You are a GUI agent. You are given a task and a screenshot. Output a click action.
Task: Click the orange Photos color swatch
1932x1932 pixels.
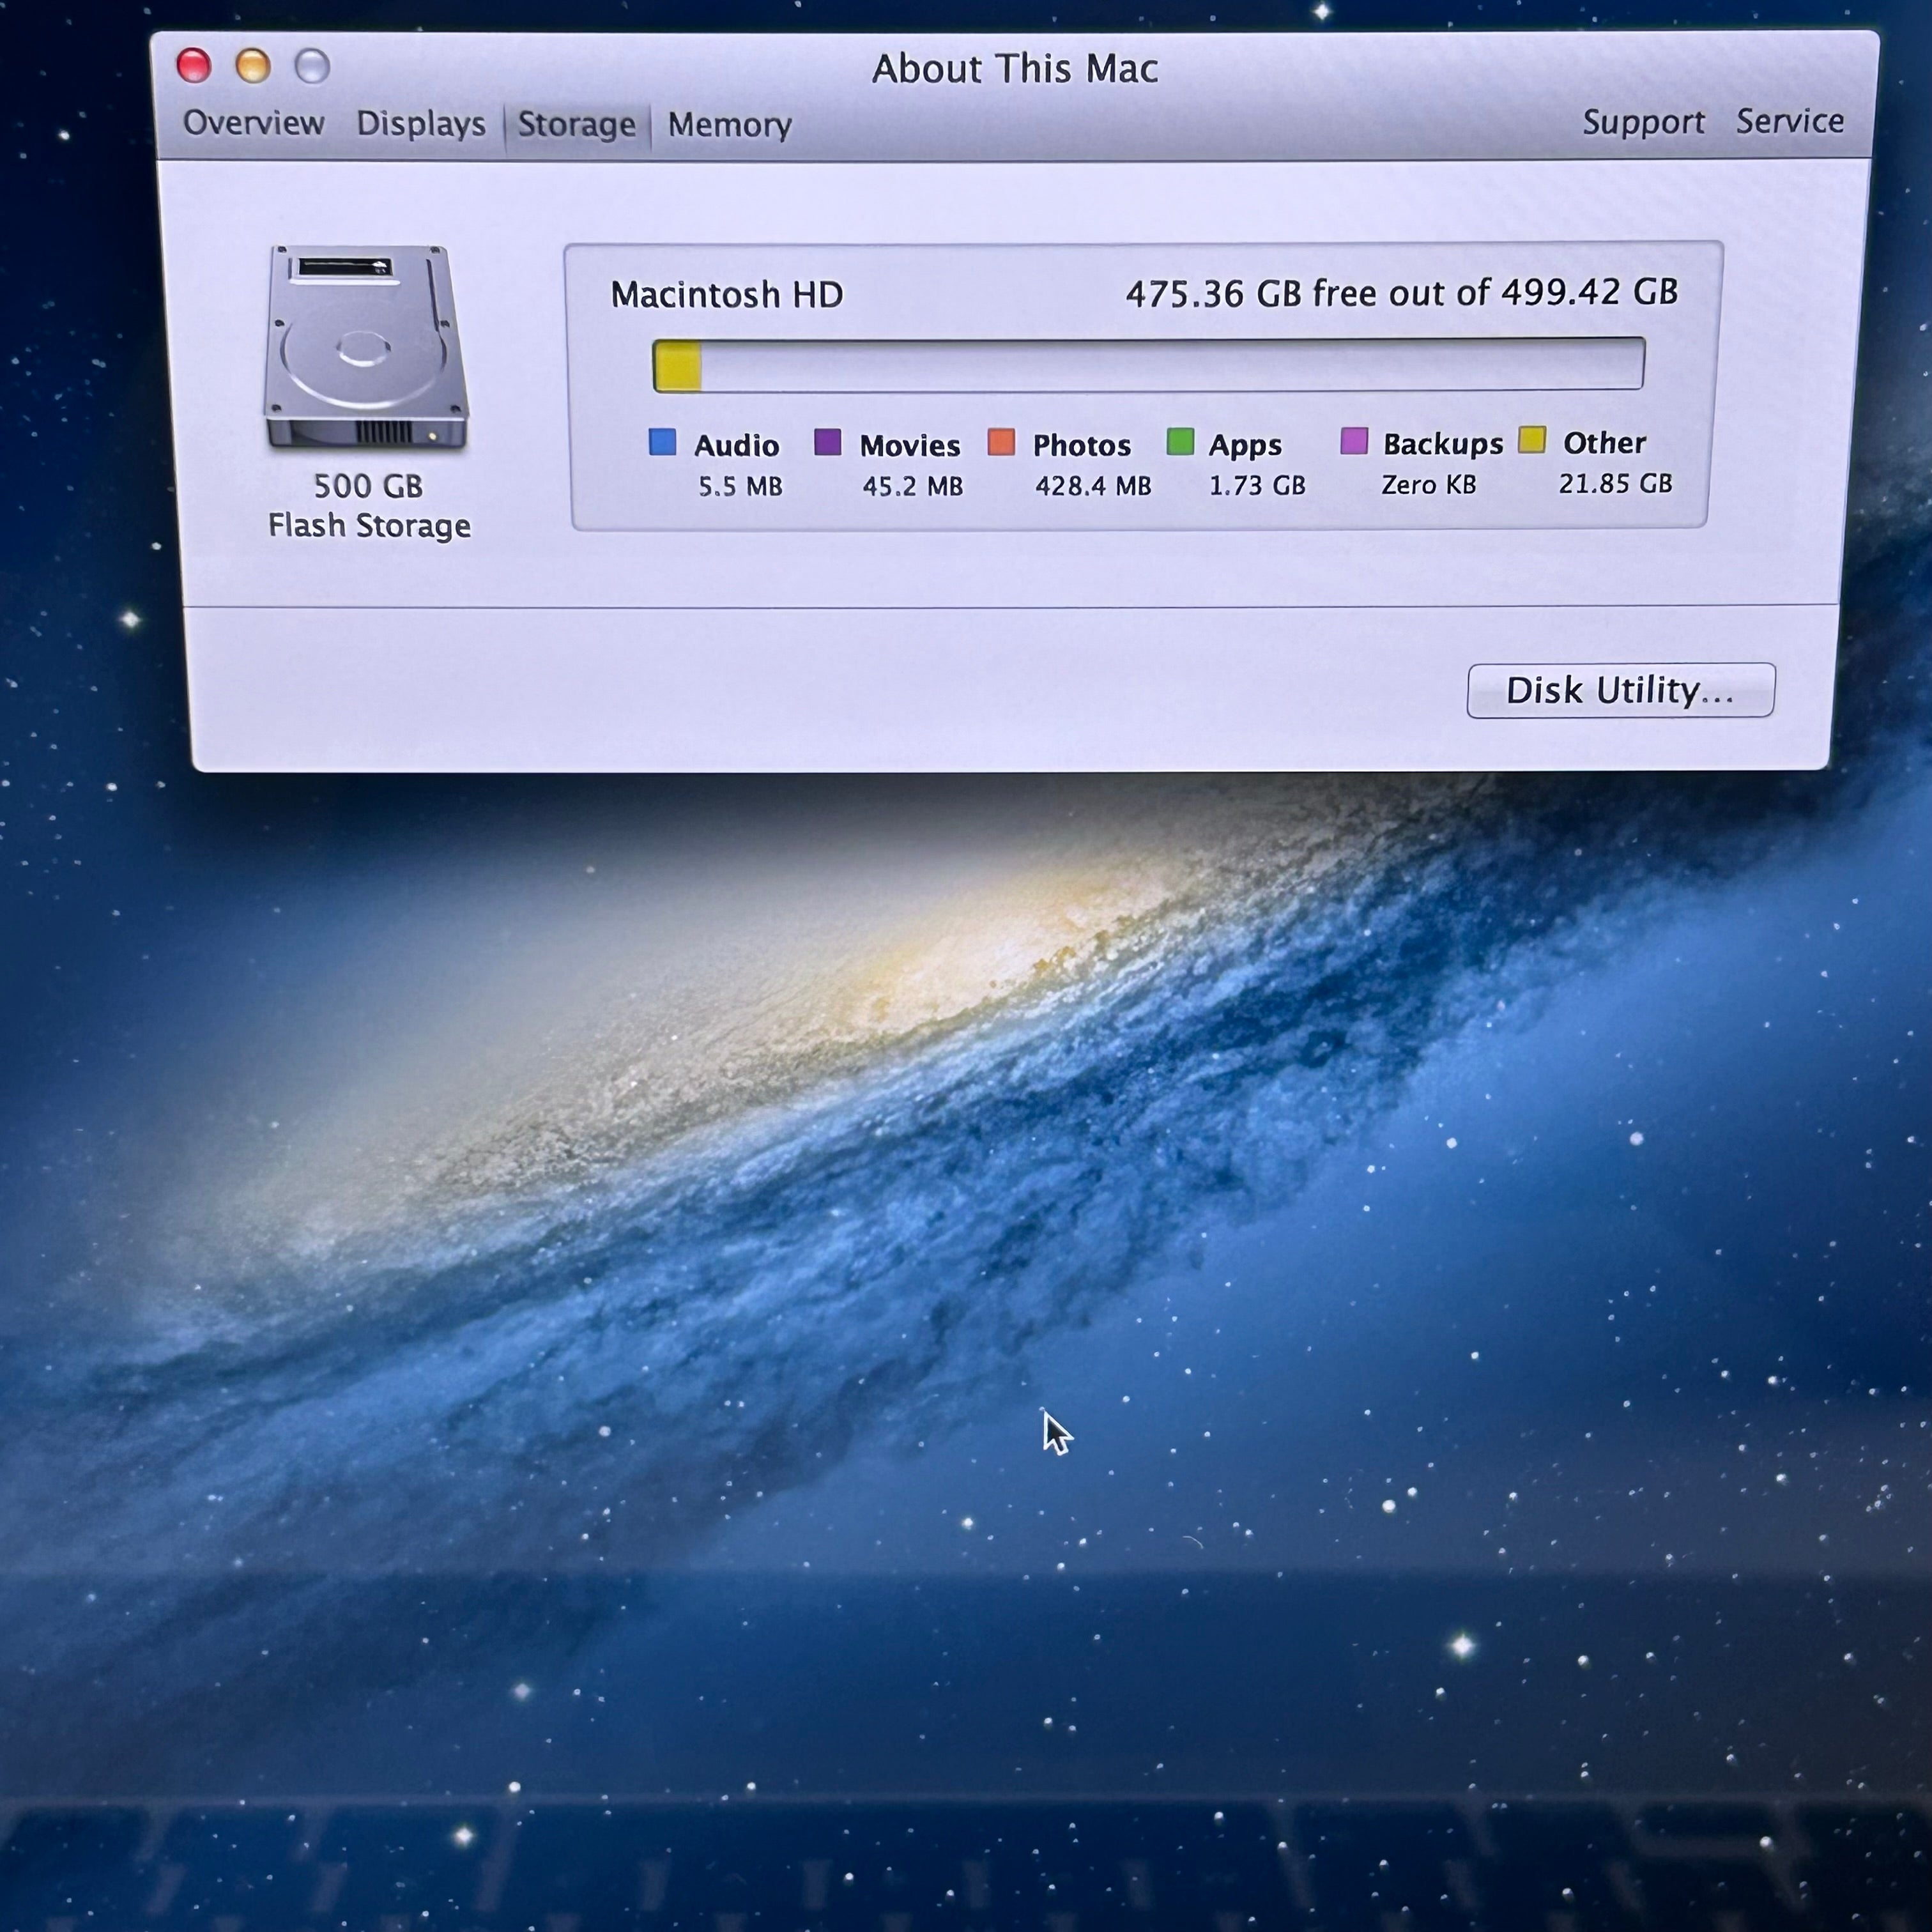[x=1001, y=442]
